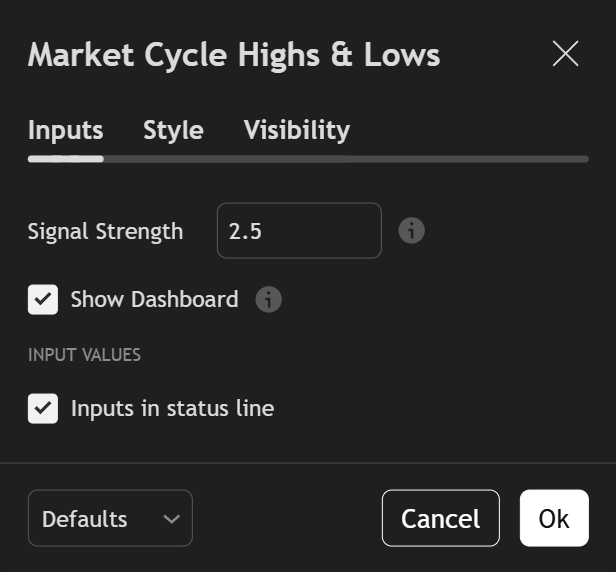Click the info icon beside Signal Strength
The width and height of the screenshot is (616, 572).
[411, 231]
